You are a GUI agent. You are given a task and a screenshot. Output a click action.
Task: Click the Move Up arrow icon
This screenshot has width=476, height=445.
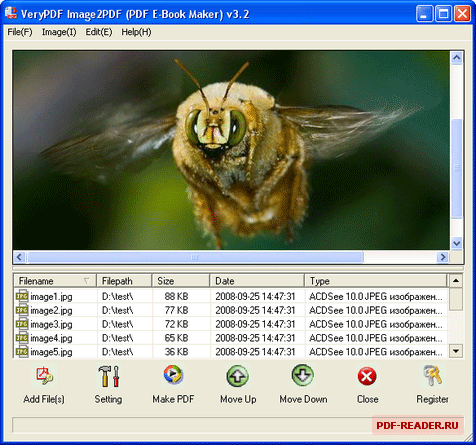(x=237, y=376)
